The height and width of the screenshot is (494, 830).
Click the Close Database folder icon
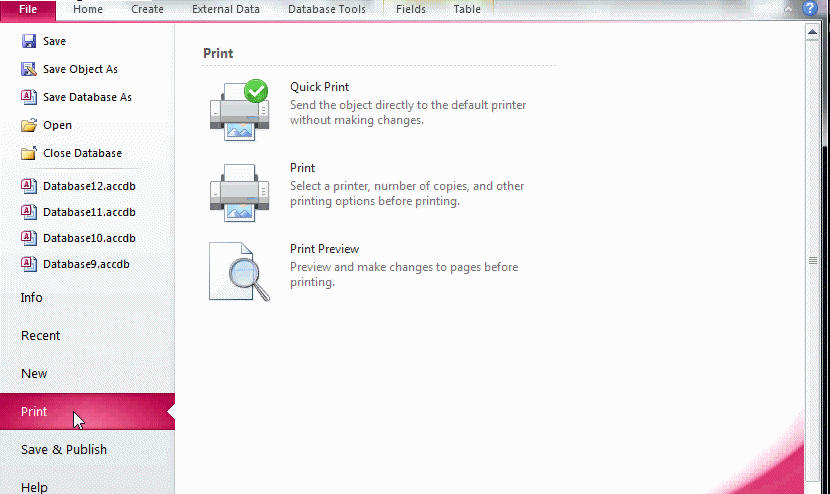pos(29,153)
